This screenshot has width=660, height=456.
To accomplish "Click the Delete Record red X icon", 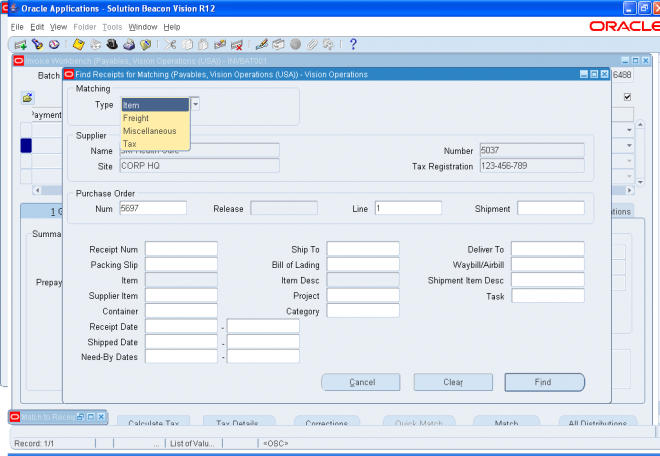I will [237, 44].
